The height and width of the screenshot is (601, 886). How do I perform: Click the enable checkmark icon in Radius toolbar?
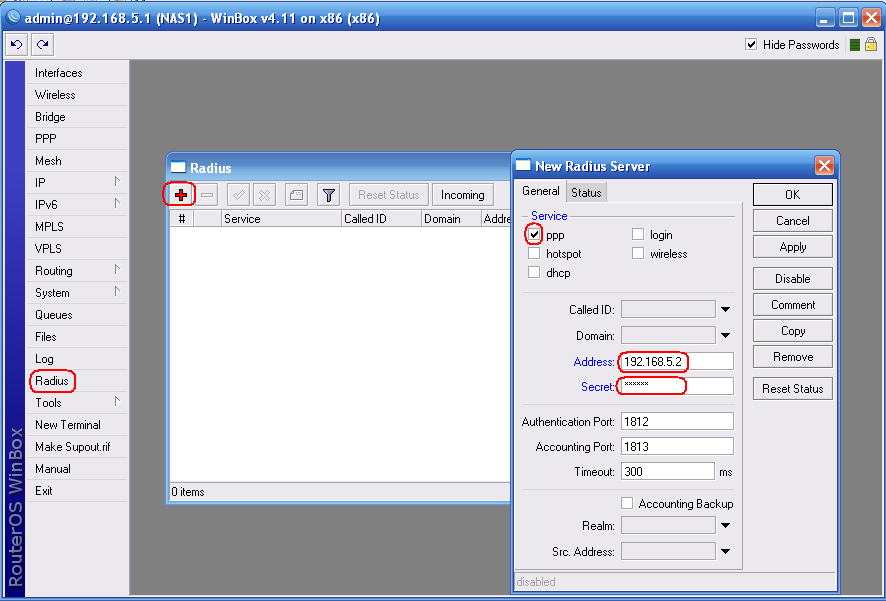[x=238, y=195]
